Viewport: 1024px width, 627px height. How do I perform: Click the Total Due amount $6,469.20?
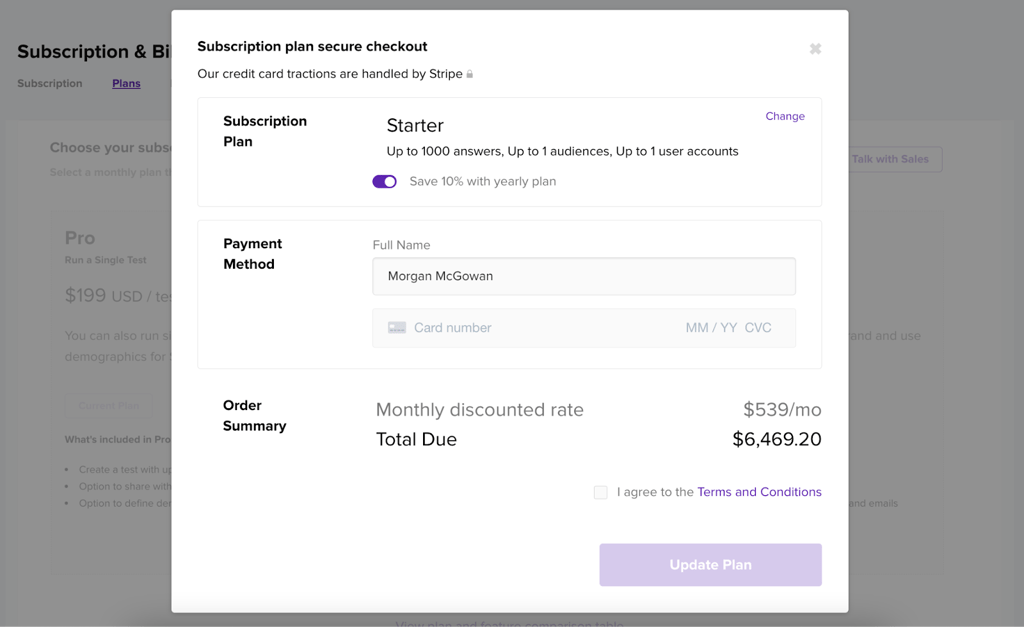[776, 439]
